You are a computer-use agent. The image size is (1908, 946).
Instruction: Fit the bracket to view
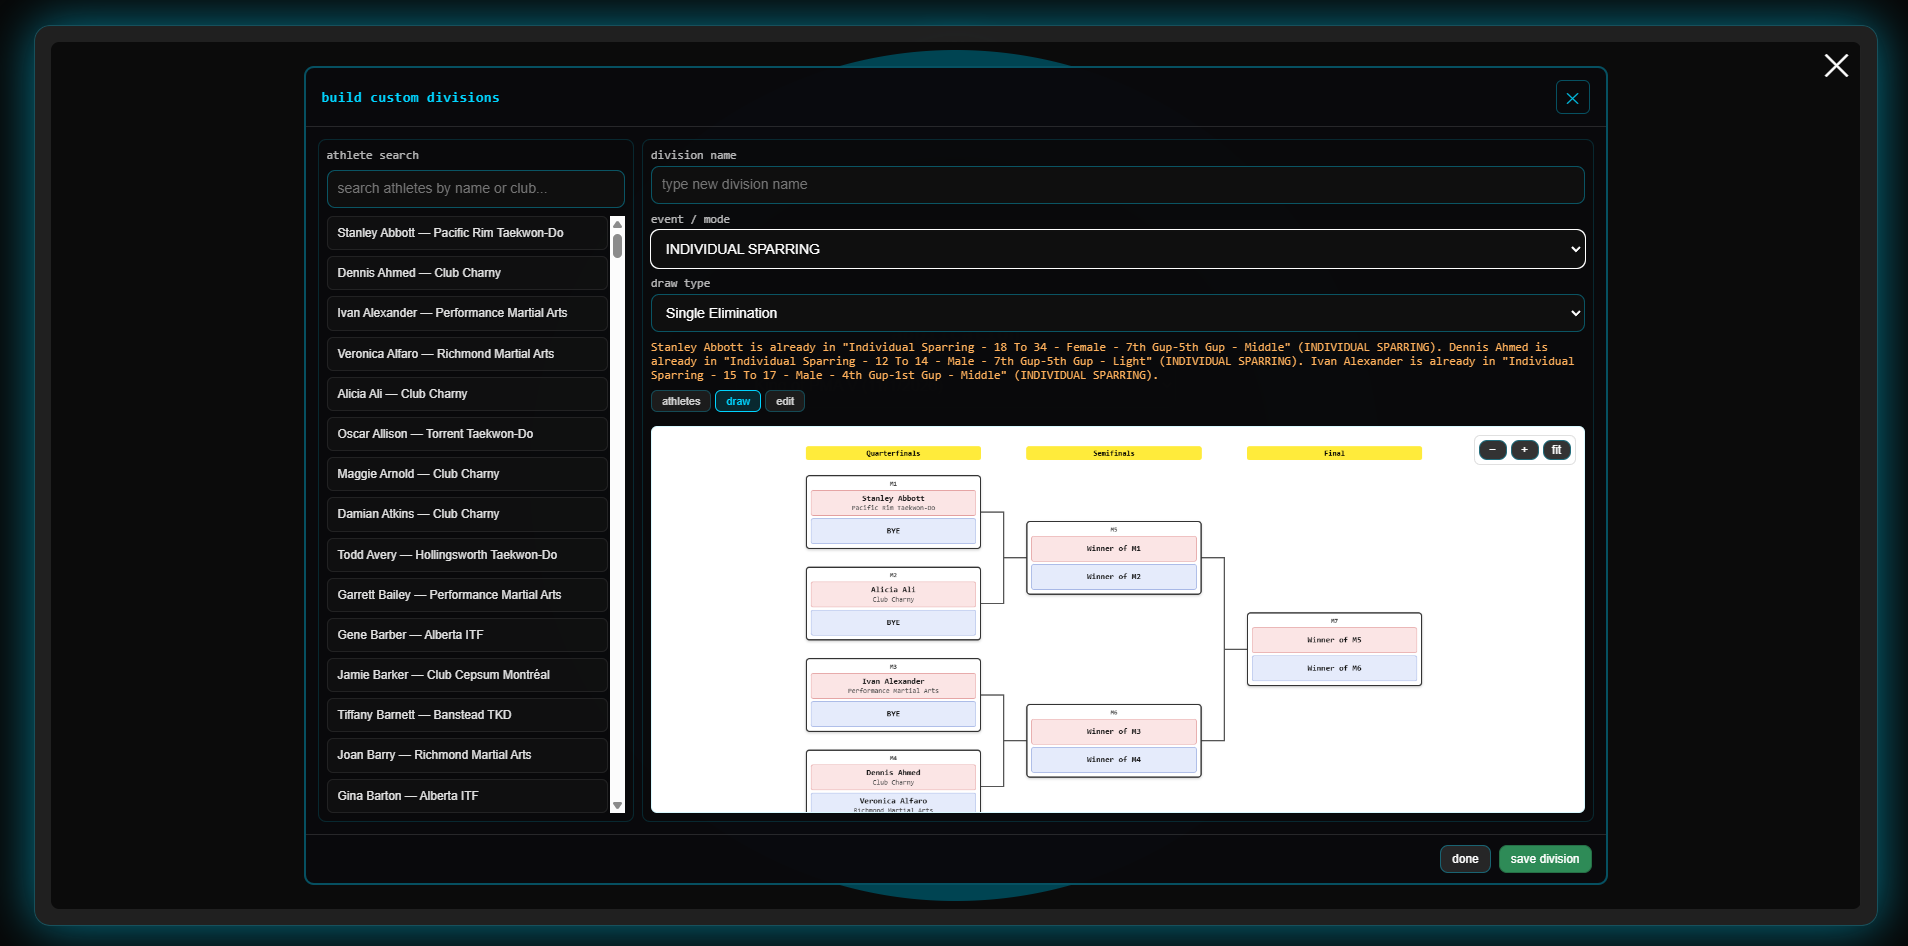(x=1556, y=450)
